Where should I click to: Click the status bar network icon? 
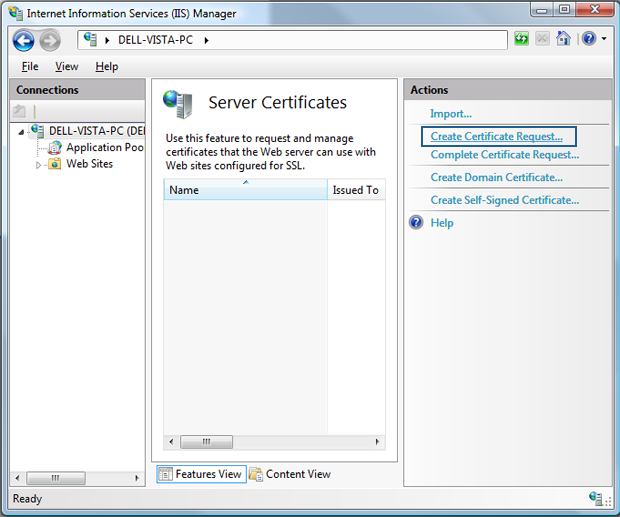(x=597, y=498)
